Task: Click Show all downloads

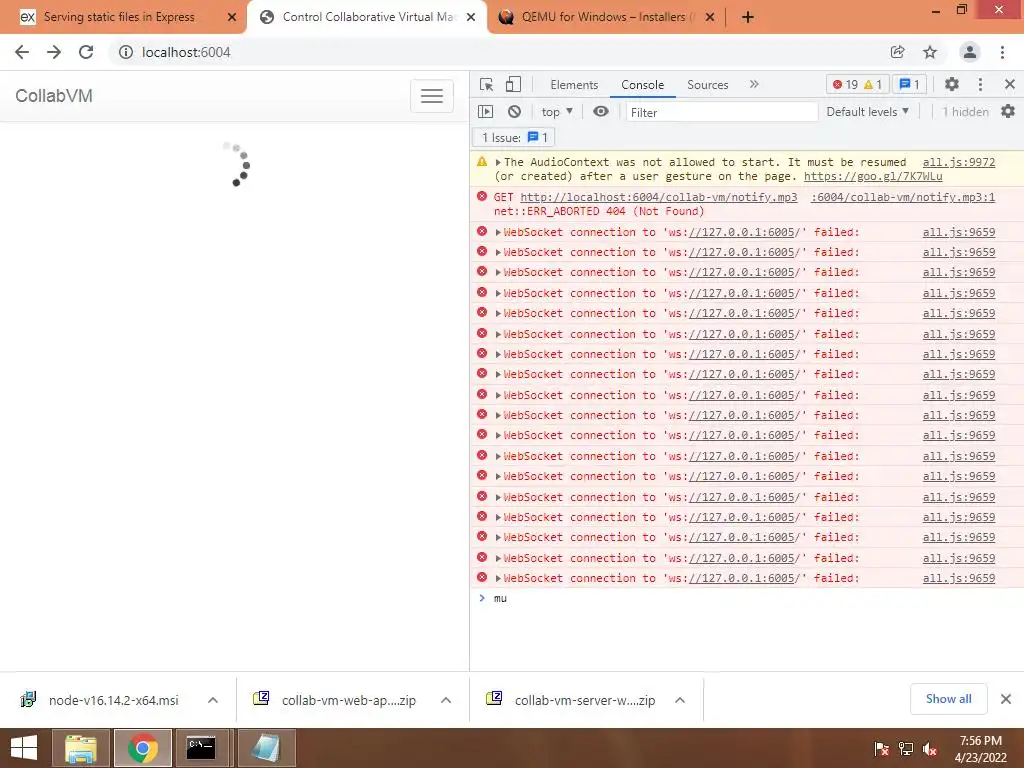Action: (948, 699)
